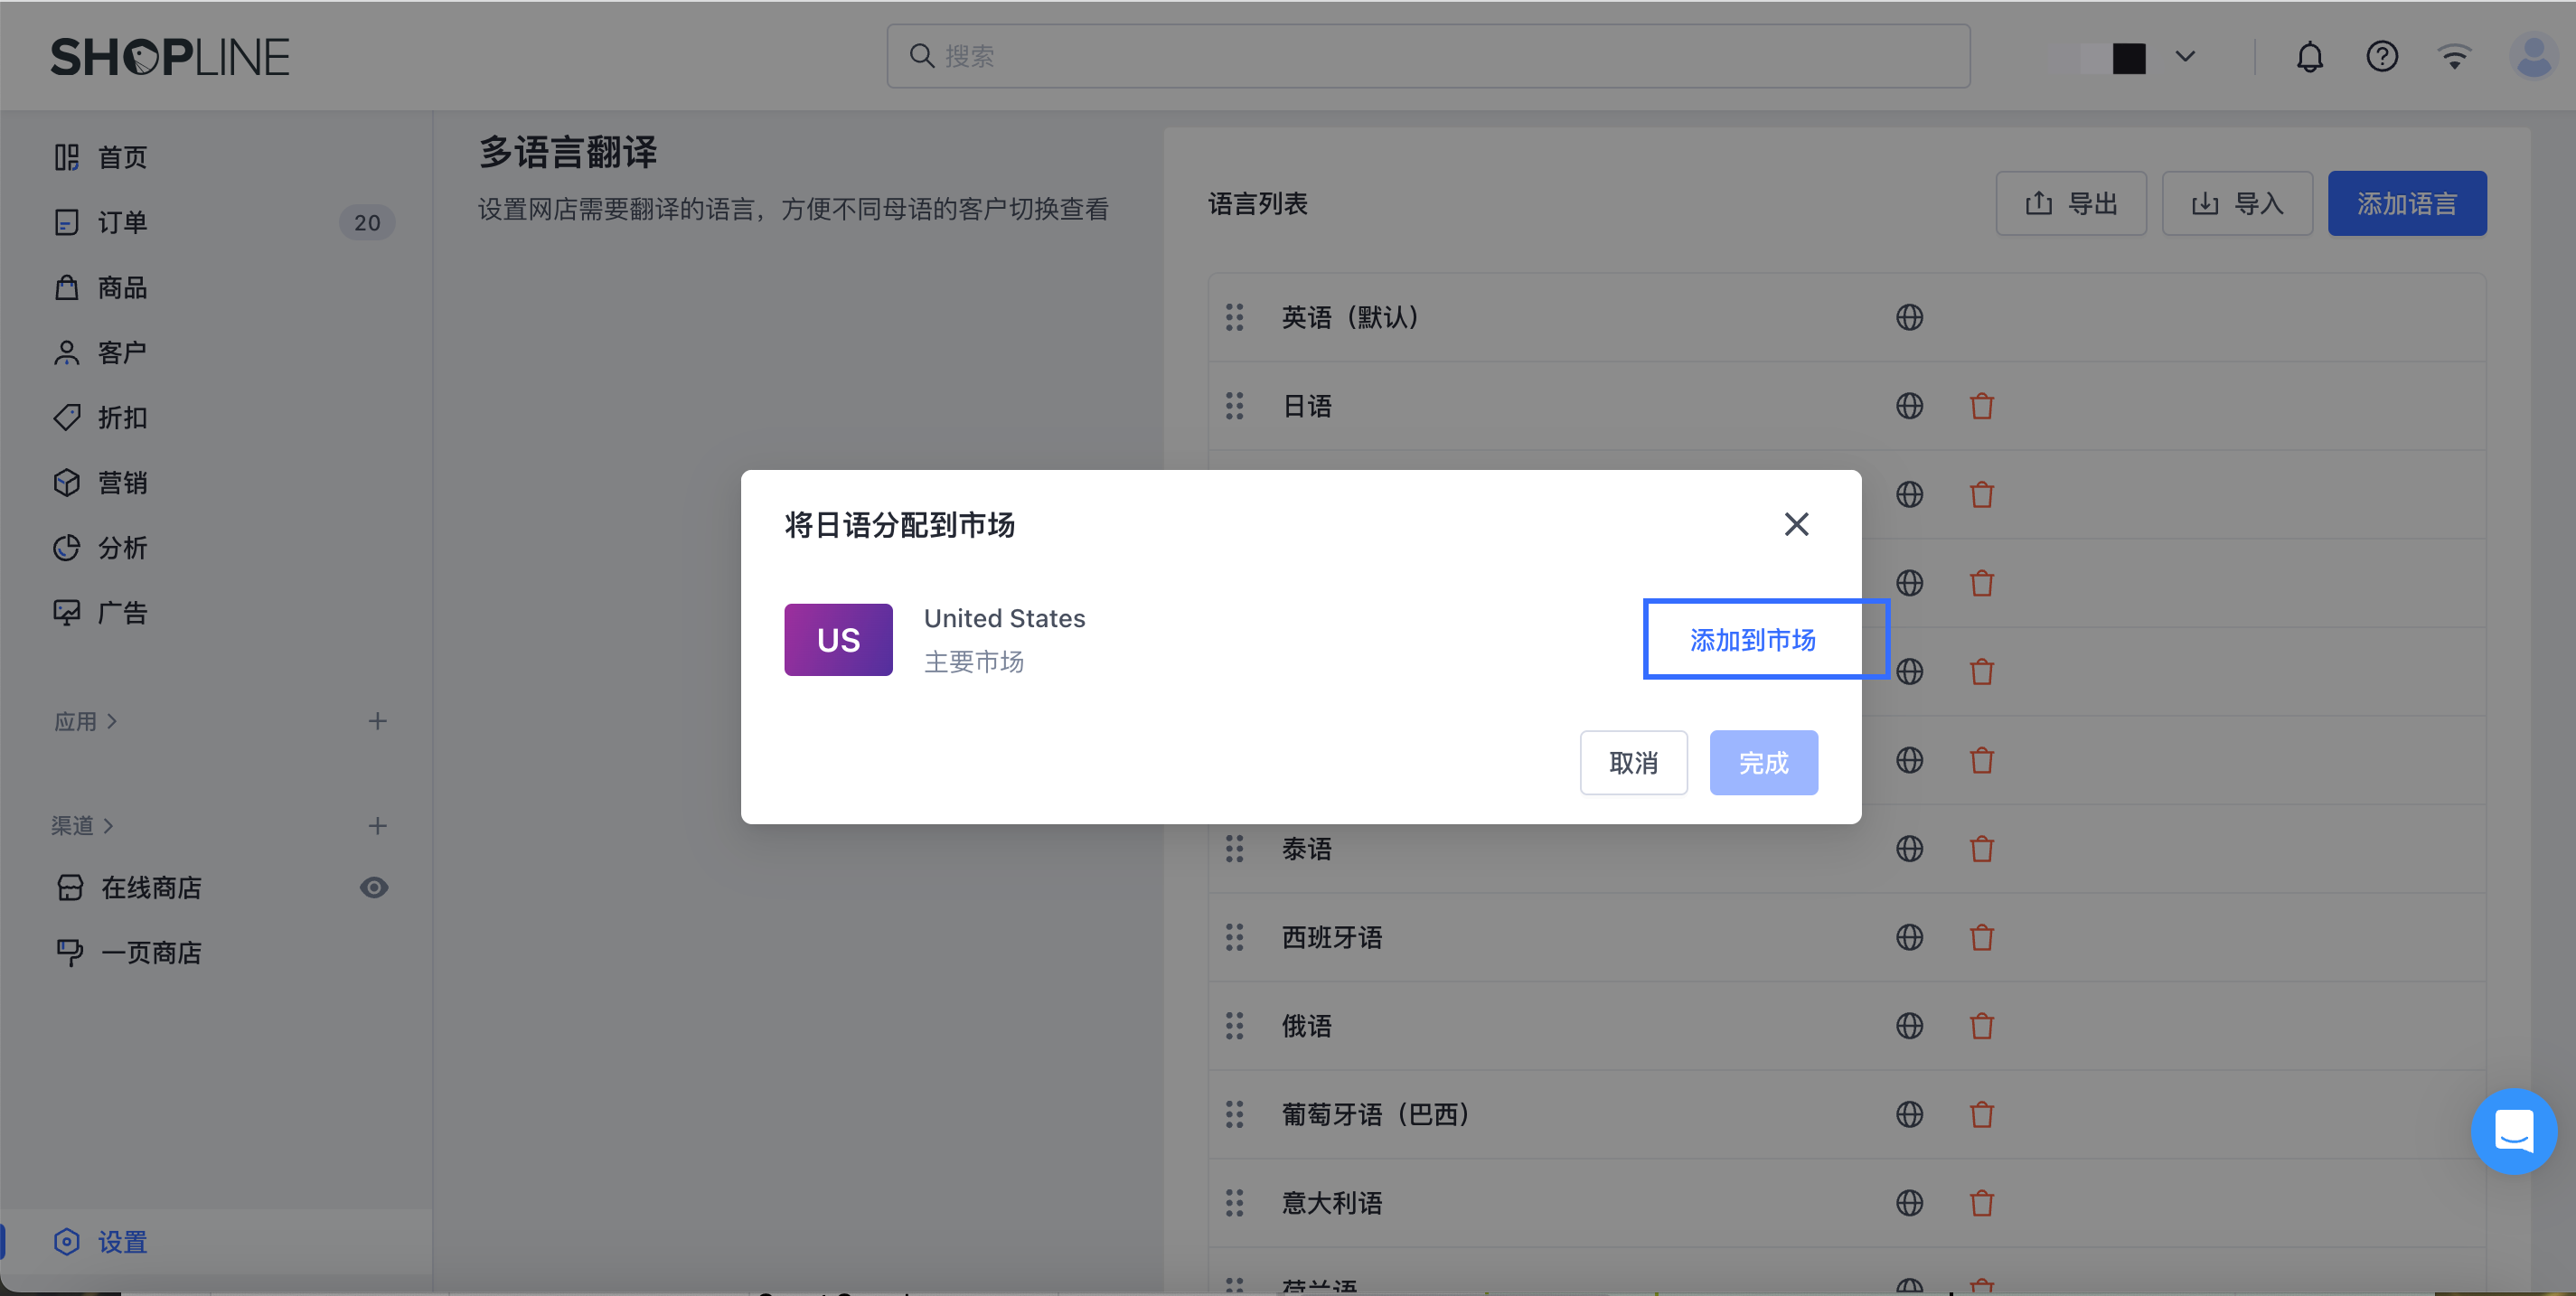The image size is (2576, 1296).
Task: Click the notification bell icon
Action: [x=2309, y=57]
